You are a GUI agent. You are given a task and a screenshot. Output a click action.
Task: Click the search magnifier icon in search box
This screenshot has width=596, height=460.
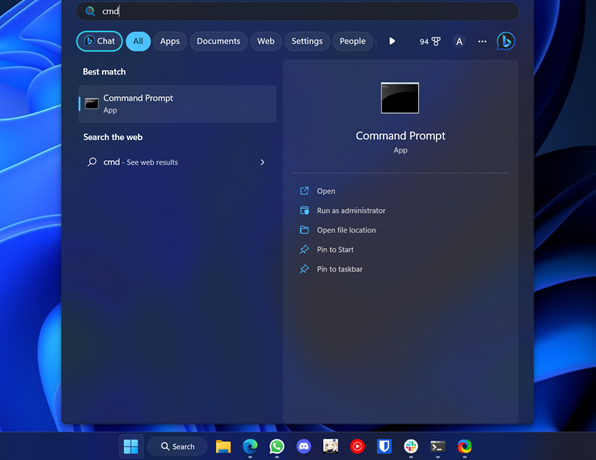(90, 11)
